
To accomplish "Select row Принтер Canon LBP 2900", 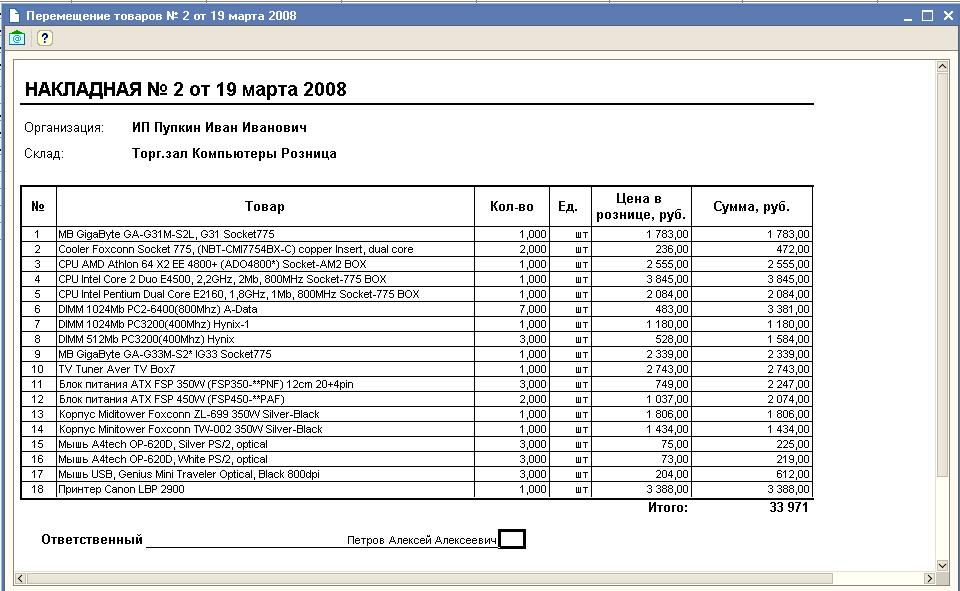I will [x=416, y=489].
